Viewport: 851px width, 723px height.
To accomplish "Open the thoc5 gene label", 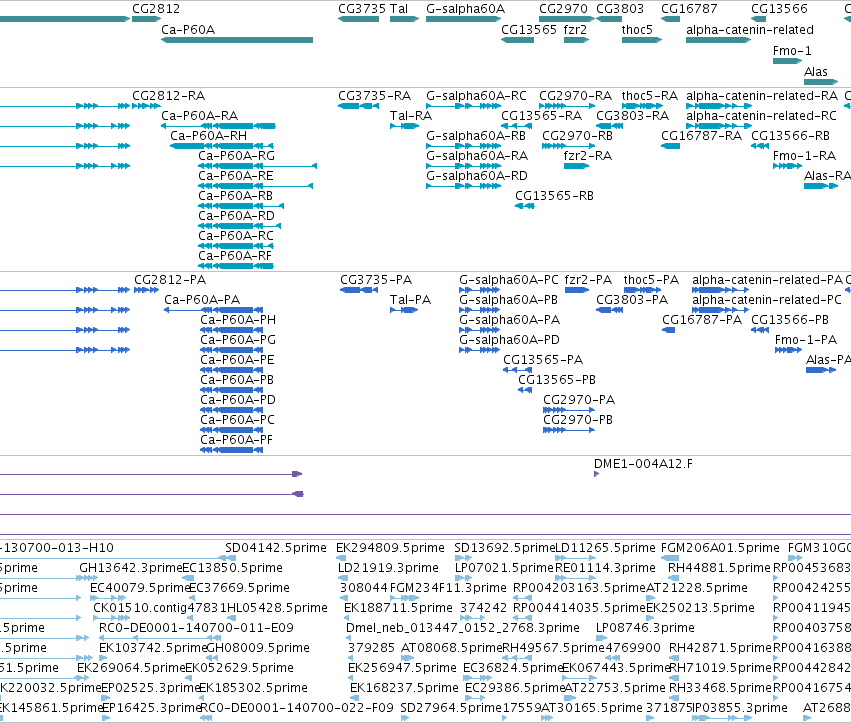I will 637,29.
